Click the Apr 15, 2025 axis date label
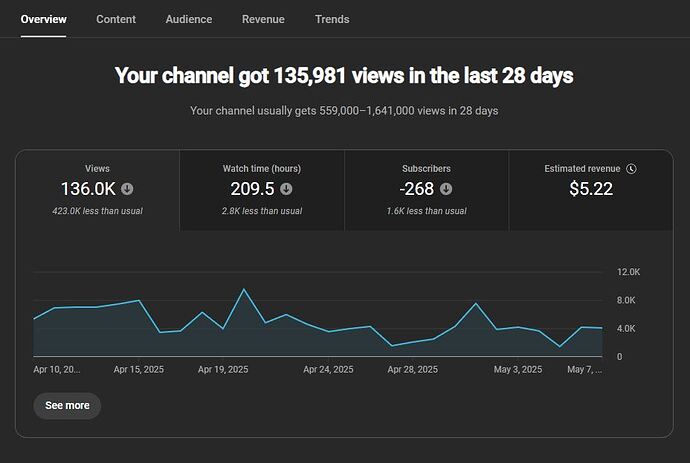 tap(139, 369)
